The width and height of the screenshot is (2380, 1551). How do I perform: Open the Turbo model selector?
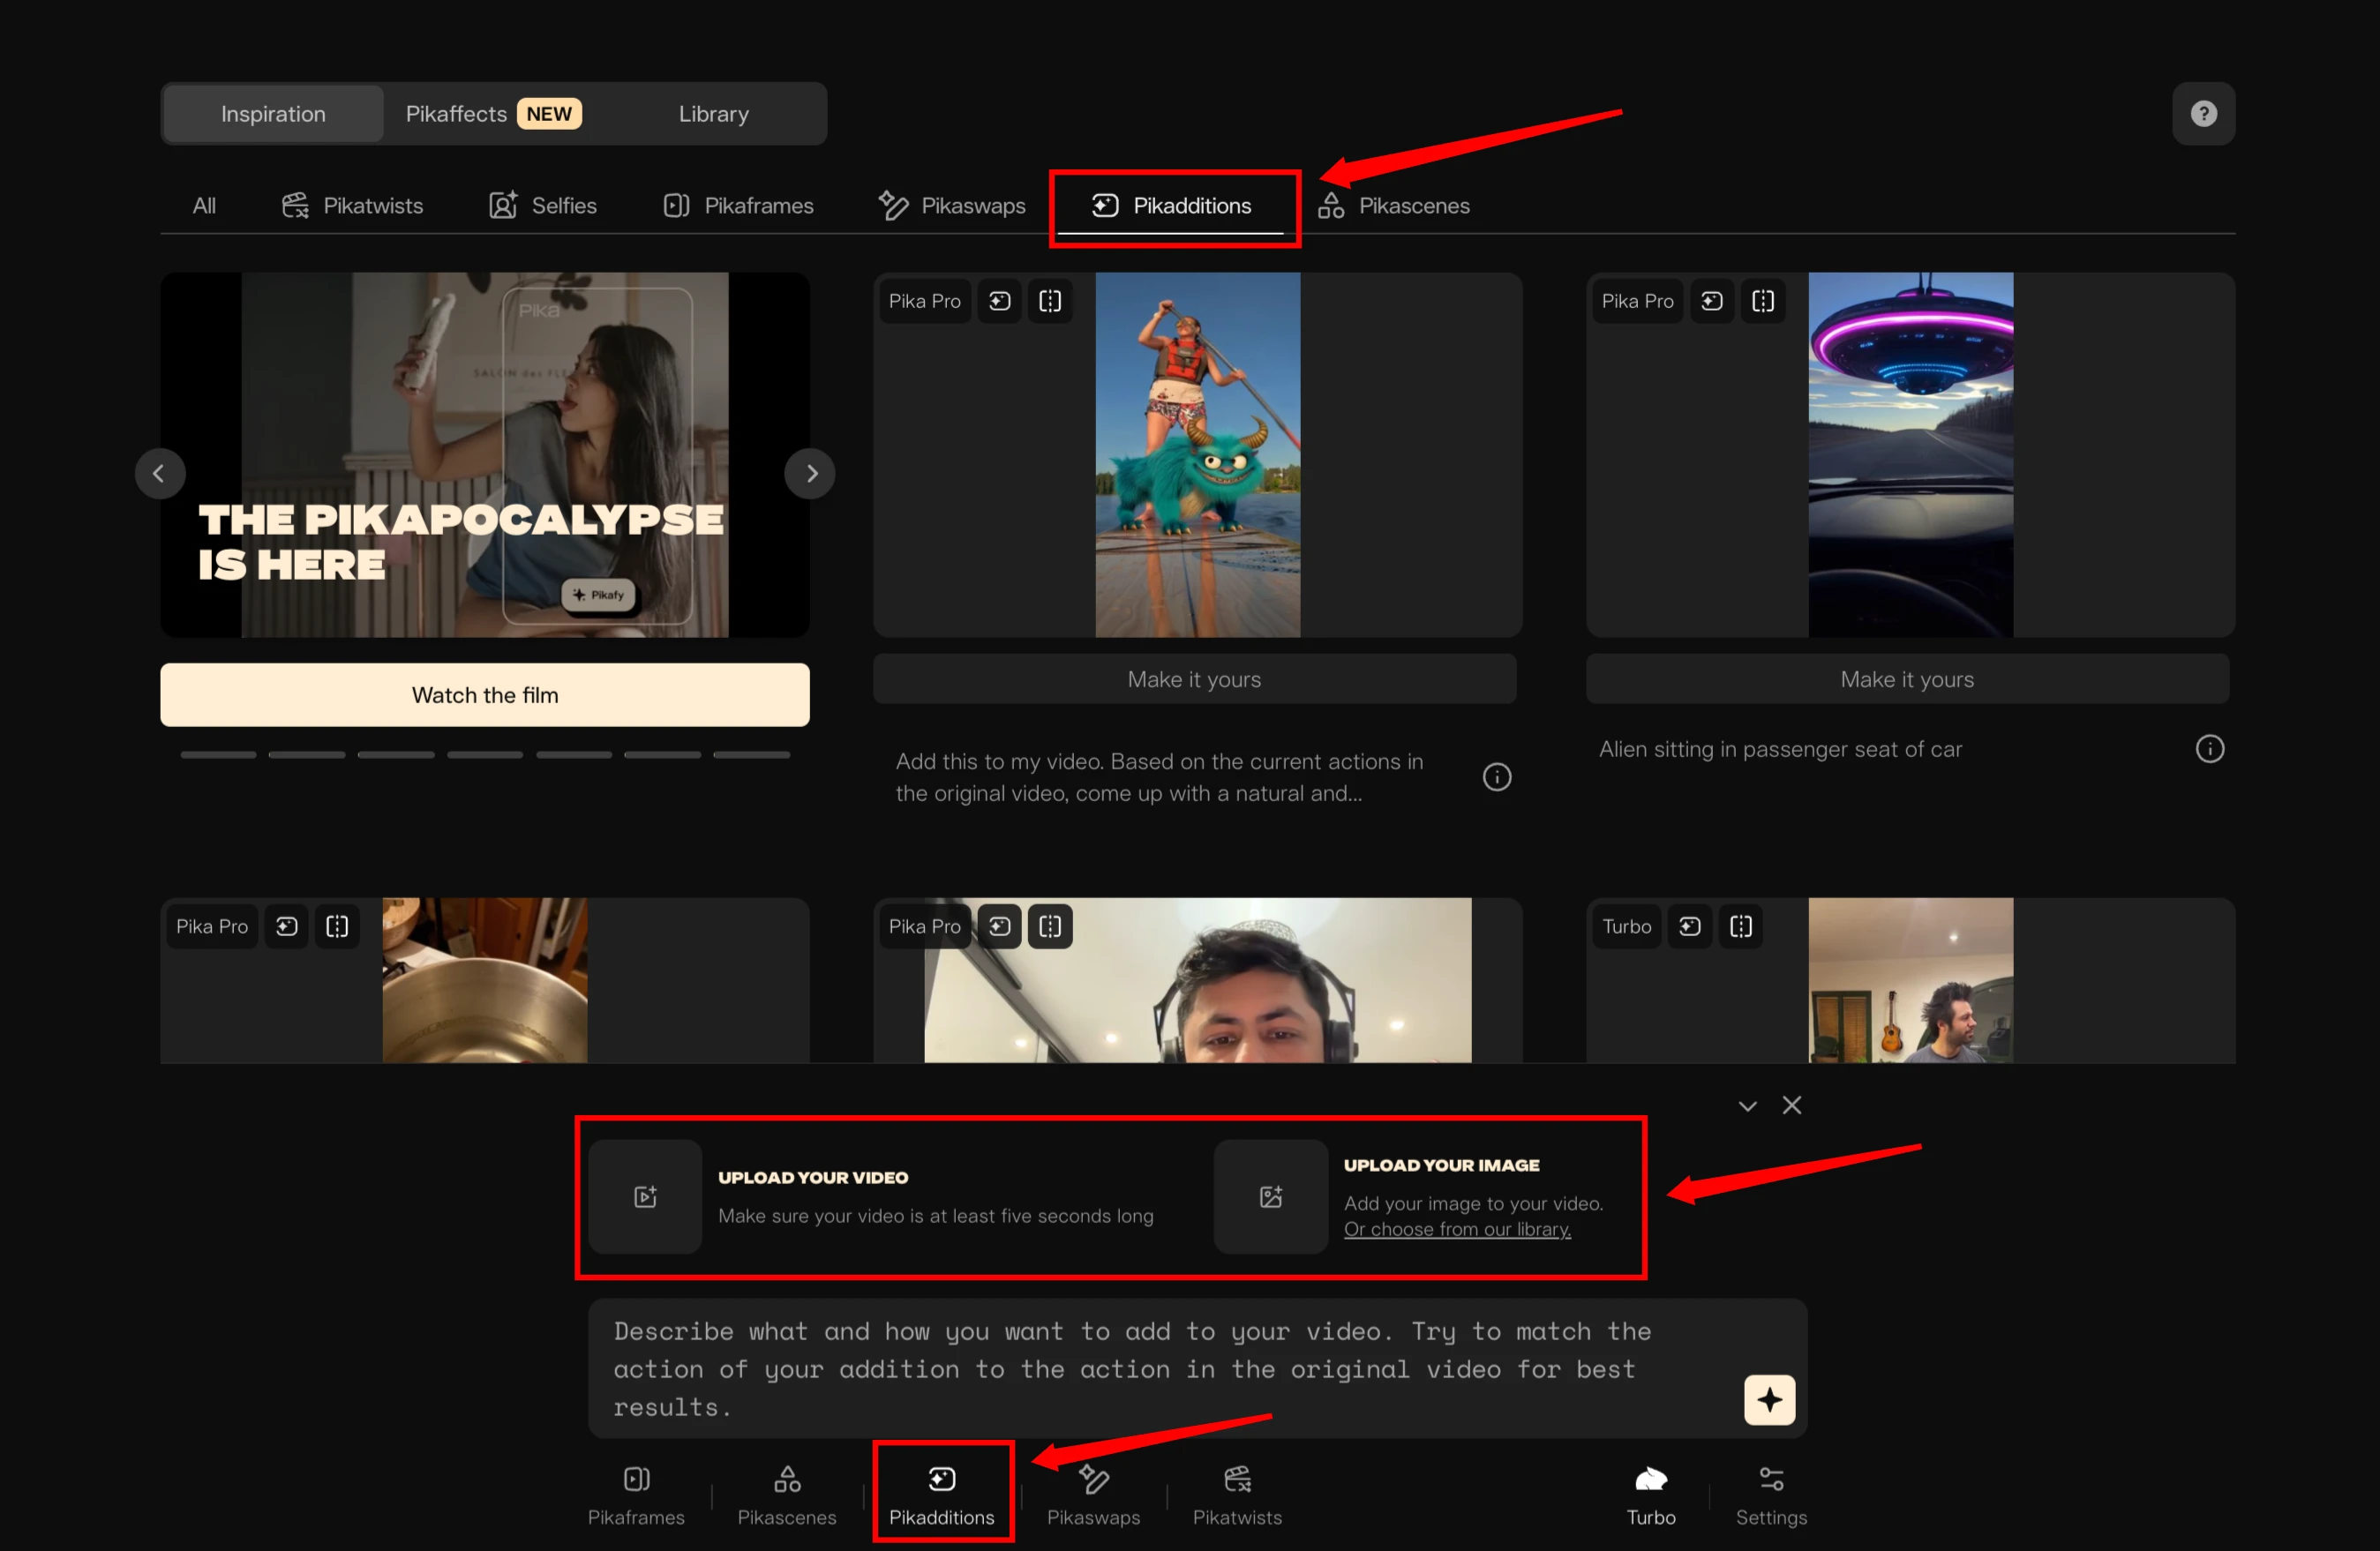(x=1651, y=1496)
